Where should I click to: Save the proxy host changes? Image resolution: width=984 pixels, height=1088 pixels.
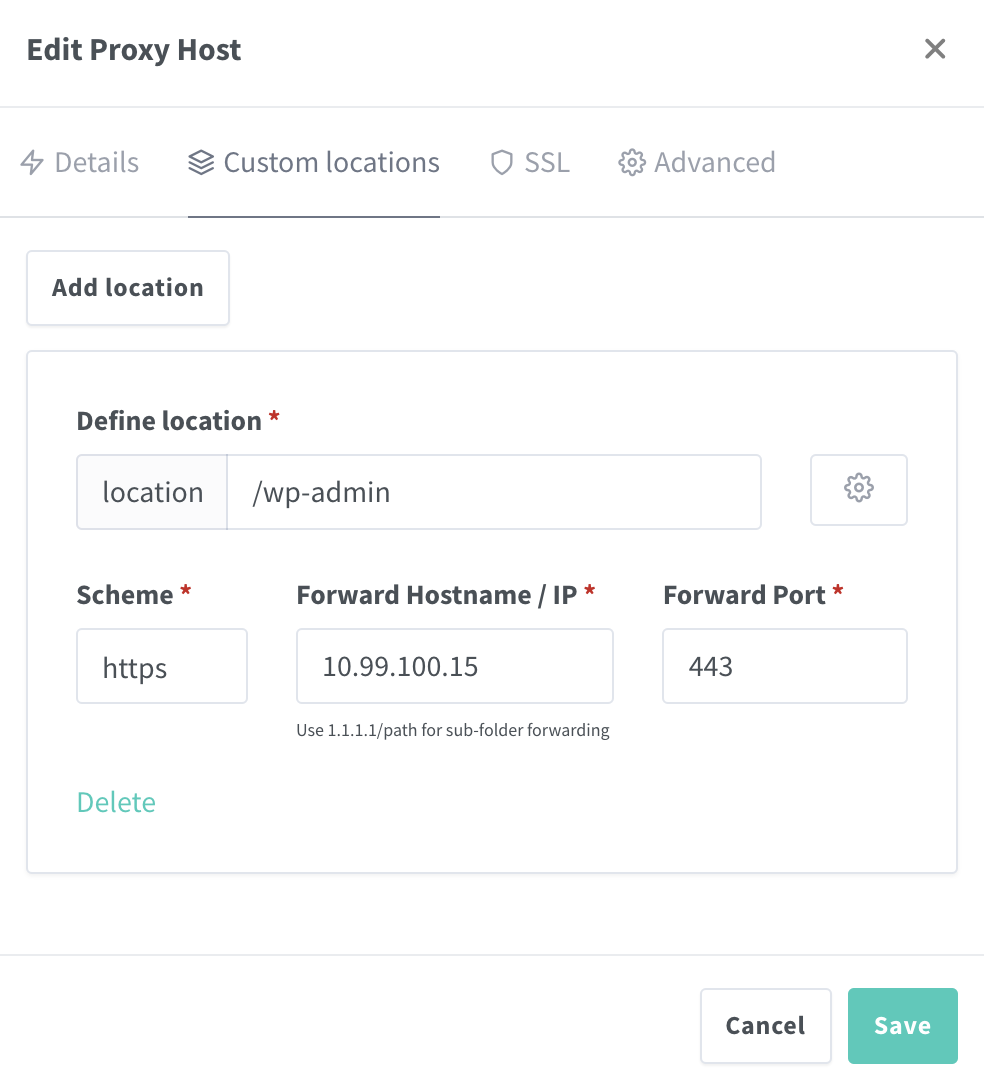pos(902,1025)
